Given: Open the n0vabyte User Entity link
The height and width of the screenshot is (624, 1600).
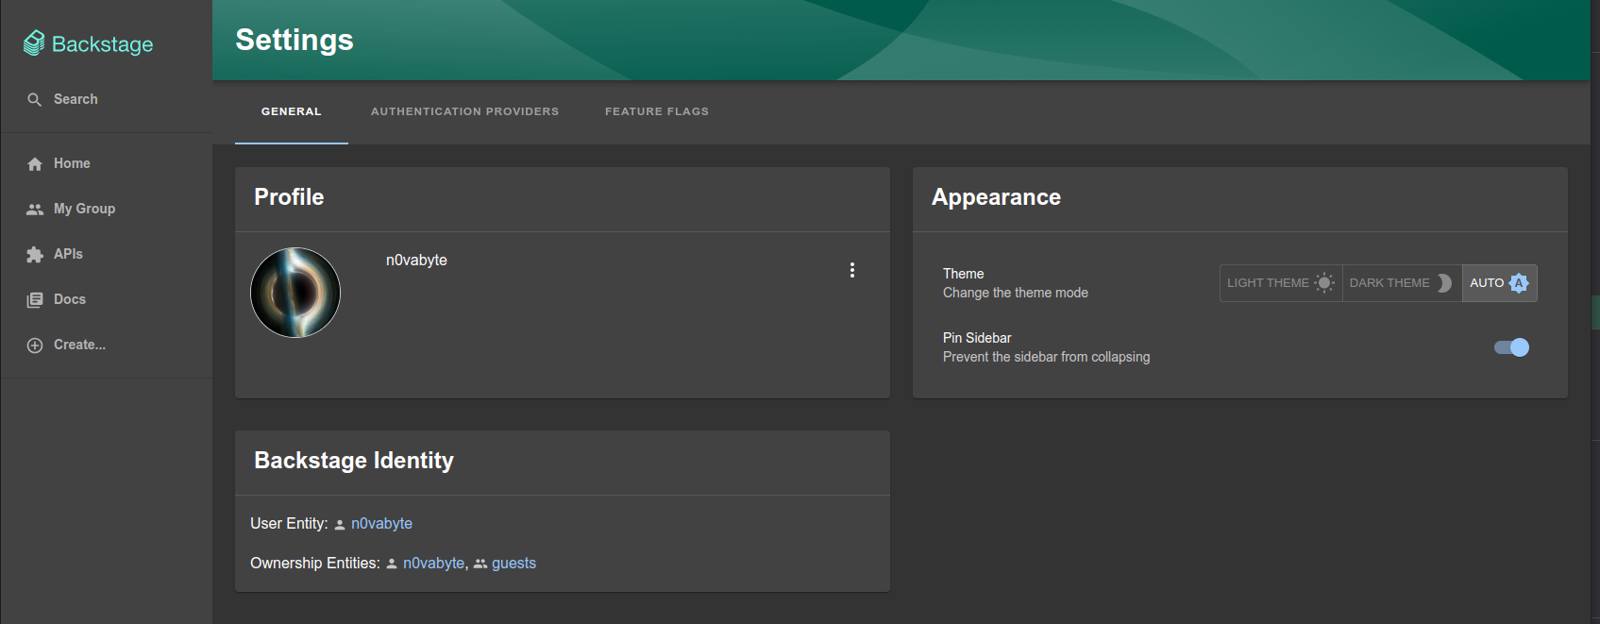Looking at the screenshot, I should pos(381,523).
